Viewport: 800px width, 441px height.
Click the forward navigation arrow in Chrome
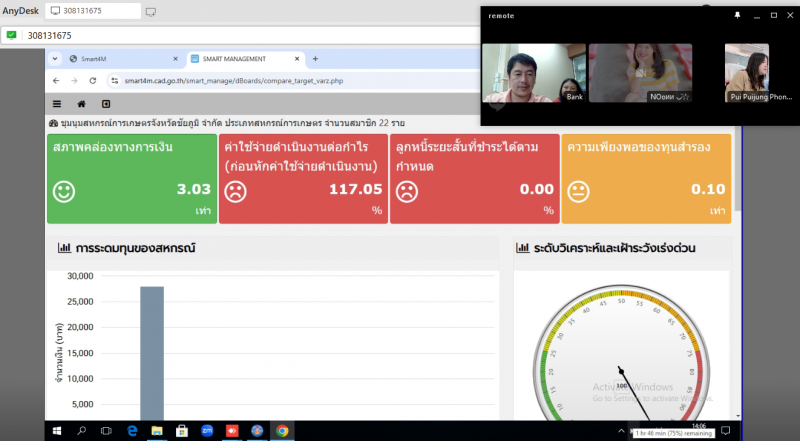[74, 81]
